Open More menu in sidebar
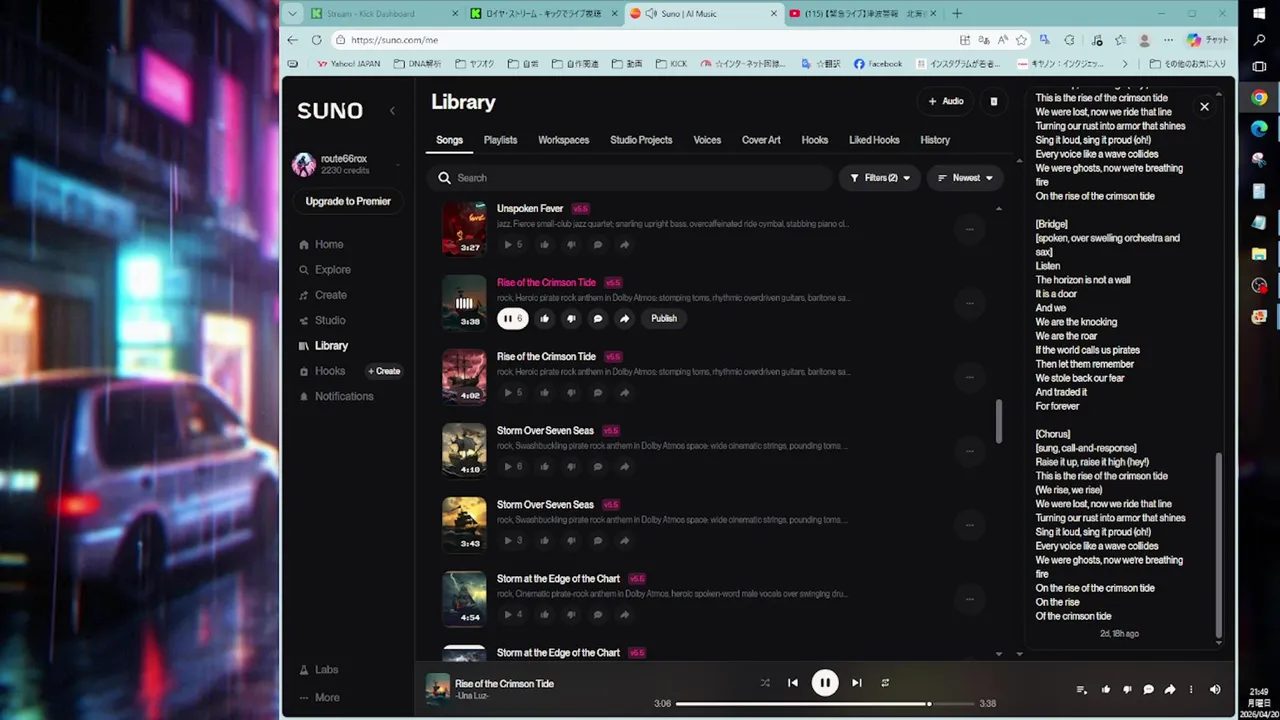 click(319, 698)
